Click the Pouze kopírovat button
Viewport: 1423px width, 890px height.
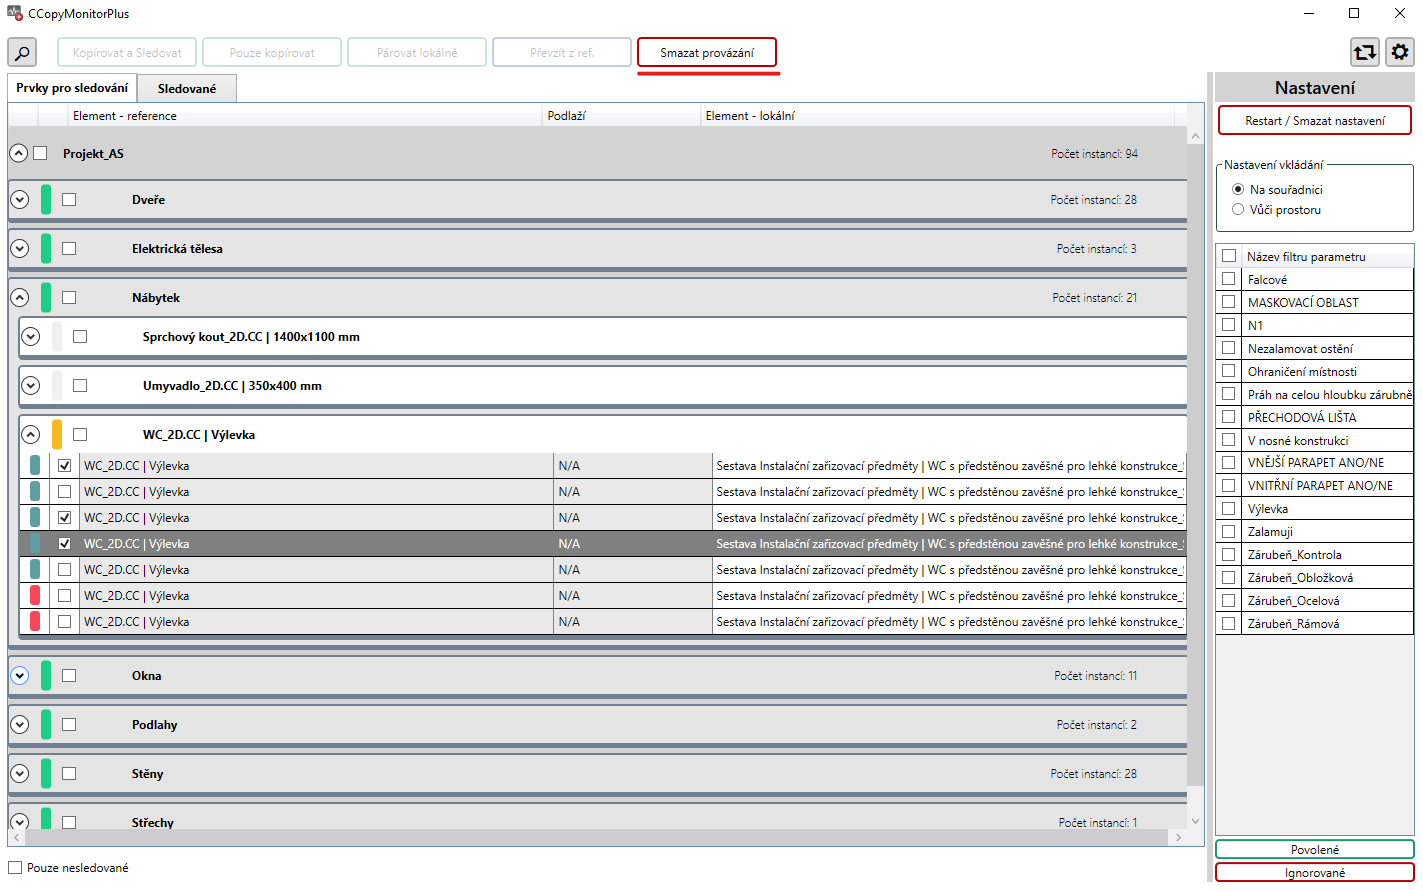[272, 52]
